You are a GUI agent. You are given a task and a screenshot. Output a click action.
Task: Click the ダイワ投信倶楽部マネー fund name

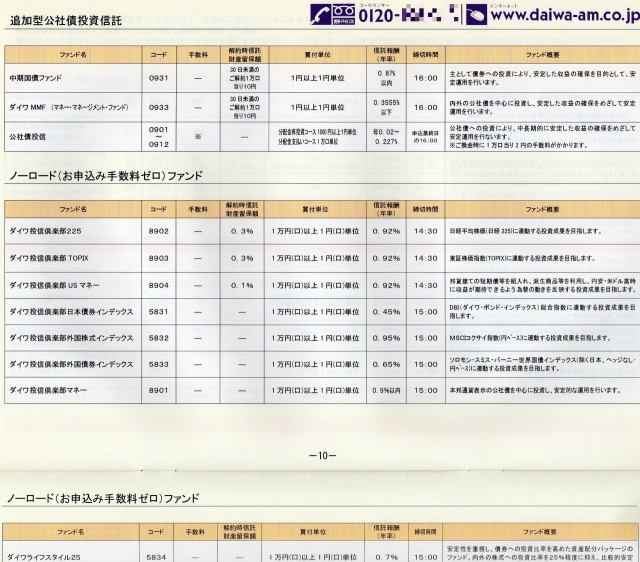pyautogui.click(x=48, y=390)
